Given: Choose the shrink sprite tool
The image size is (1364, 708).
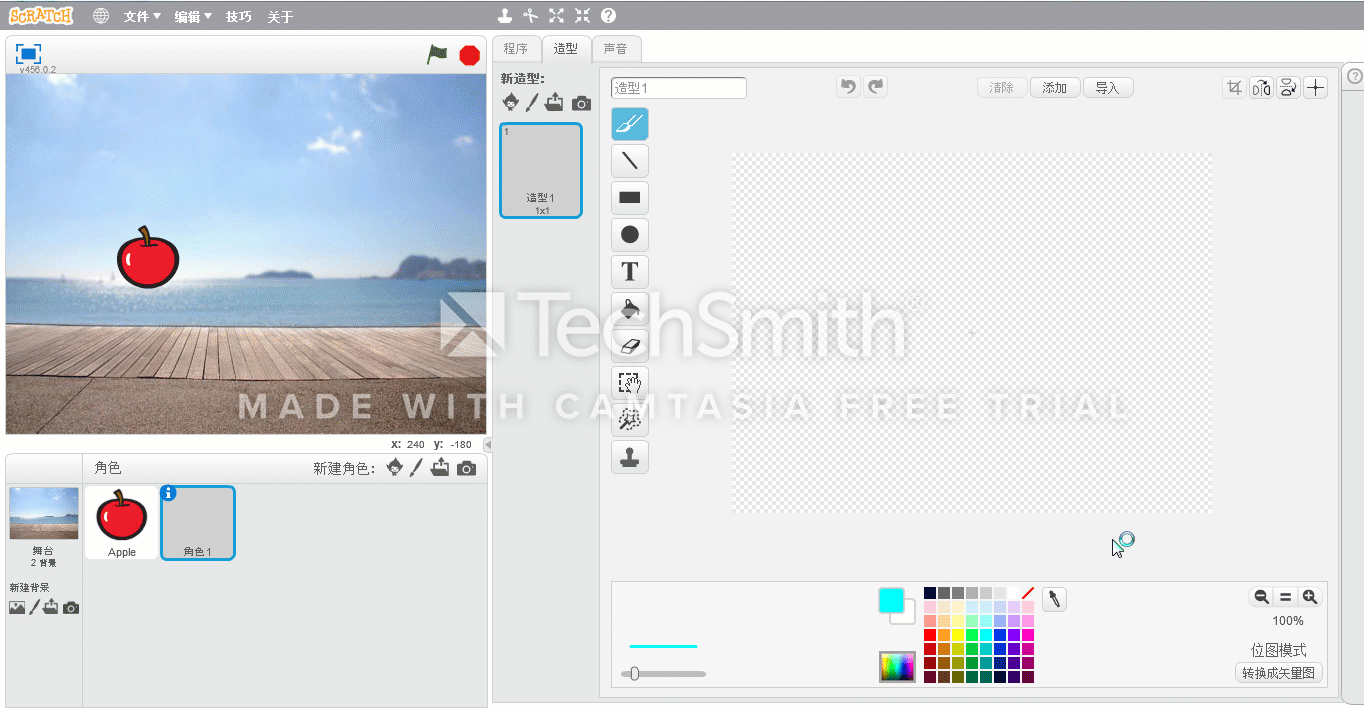Looking at the screenshot, I should coord(583,16).
